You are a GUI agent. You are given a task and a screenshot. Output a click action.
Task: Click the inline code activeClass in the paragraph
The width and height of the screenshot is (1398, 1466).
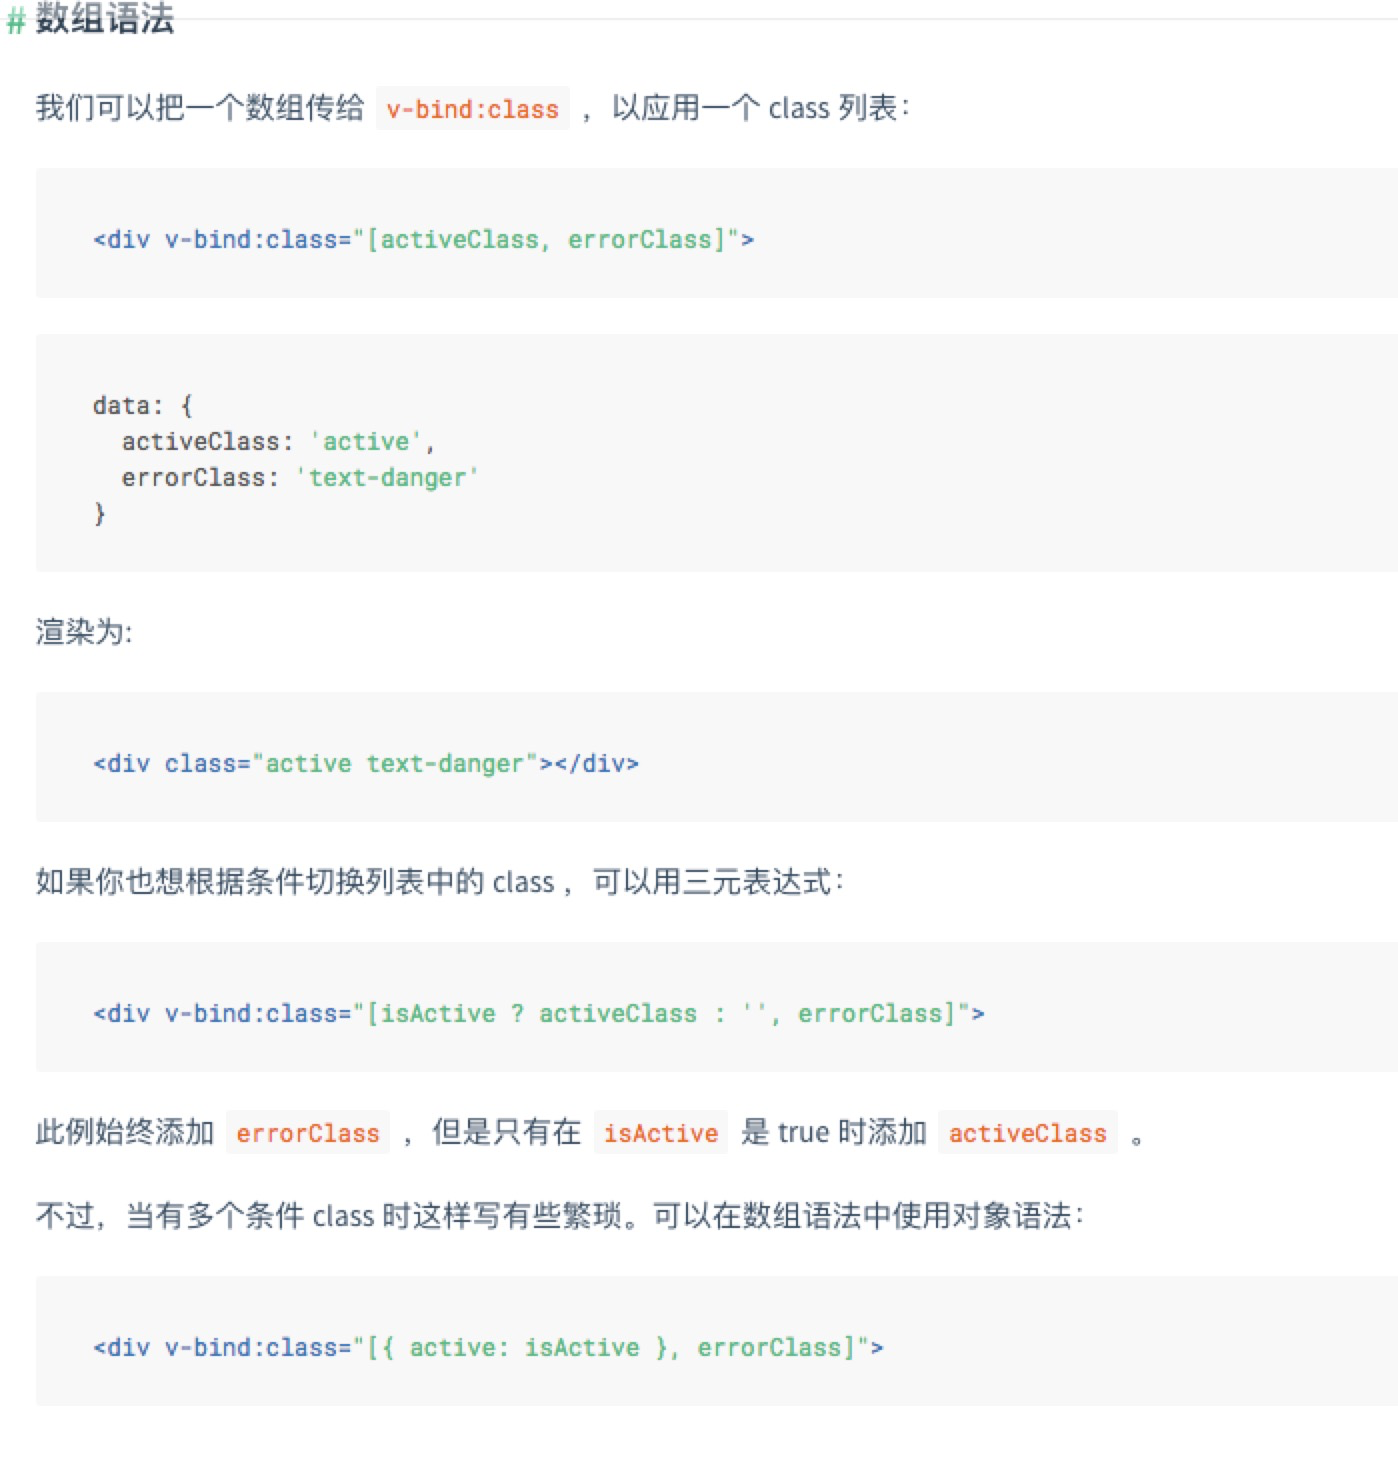1027,1133
